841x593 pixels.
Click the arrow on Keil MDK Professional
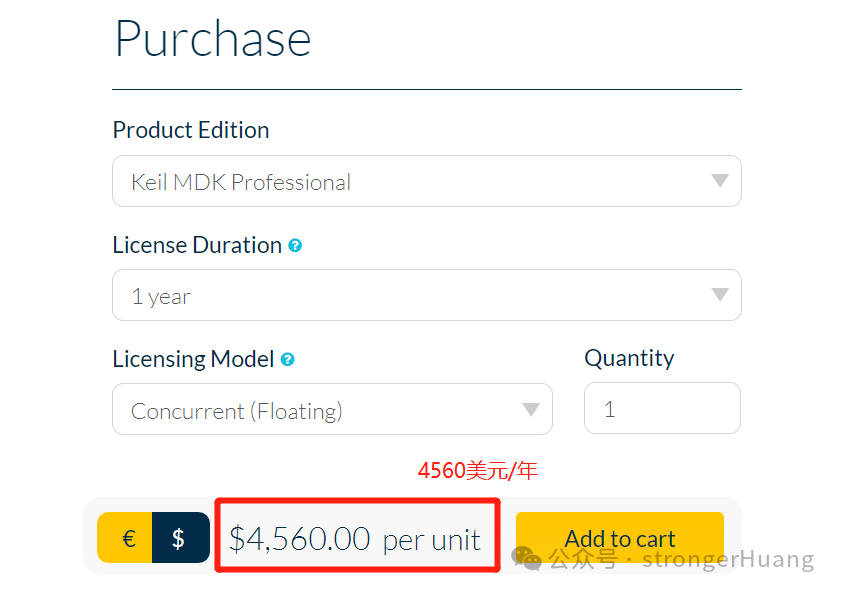[719, 180]
